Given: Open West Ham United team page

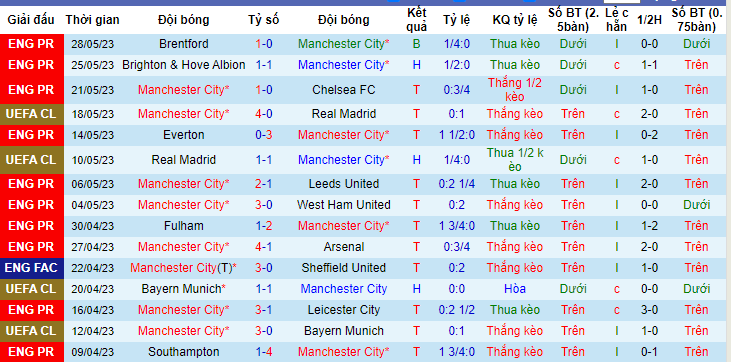Looking at the screenshot, I should (344, 205).
